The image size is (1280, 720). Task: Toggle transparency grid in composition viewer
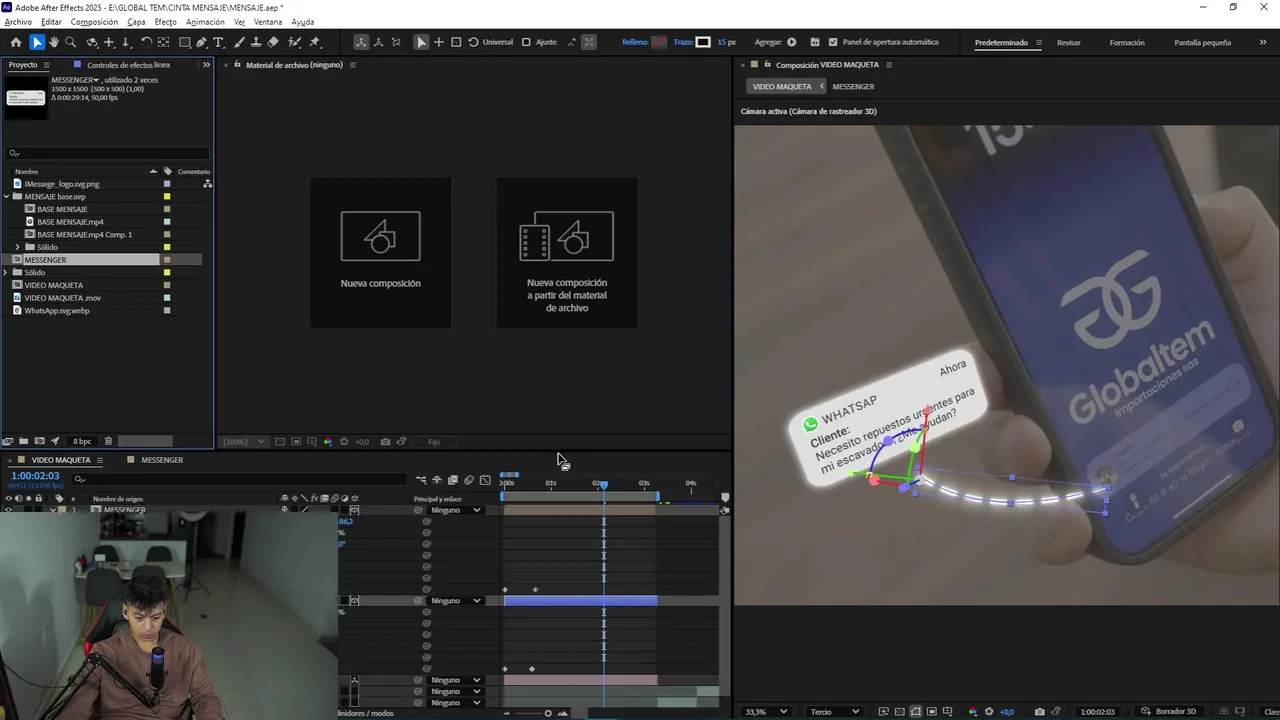(x=899, y=712)
